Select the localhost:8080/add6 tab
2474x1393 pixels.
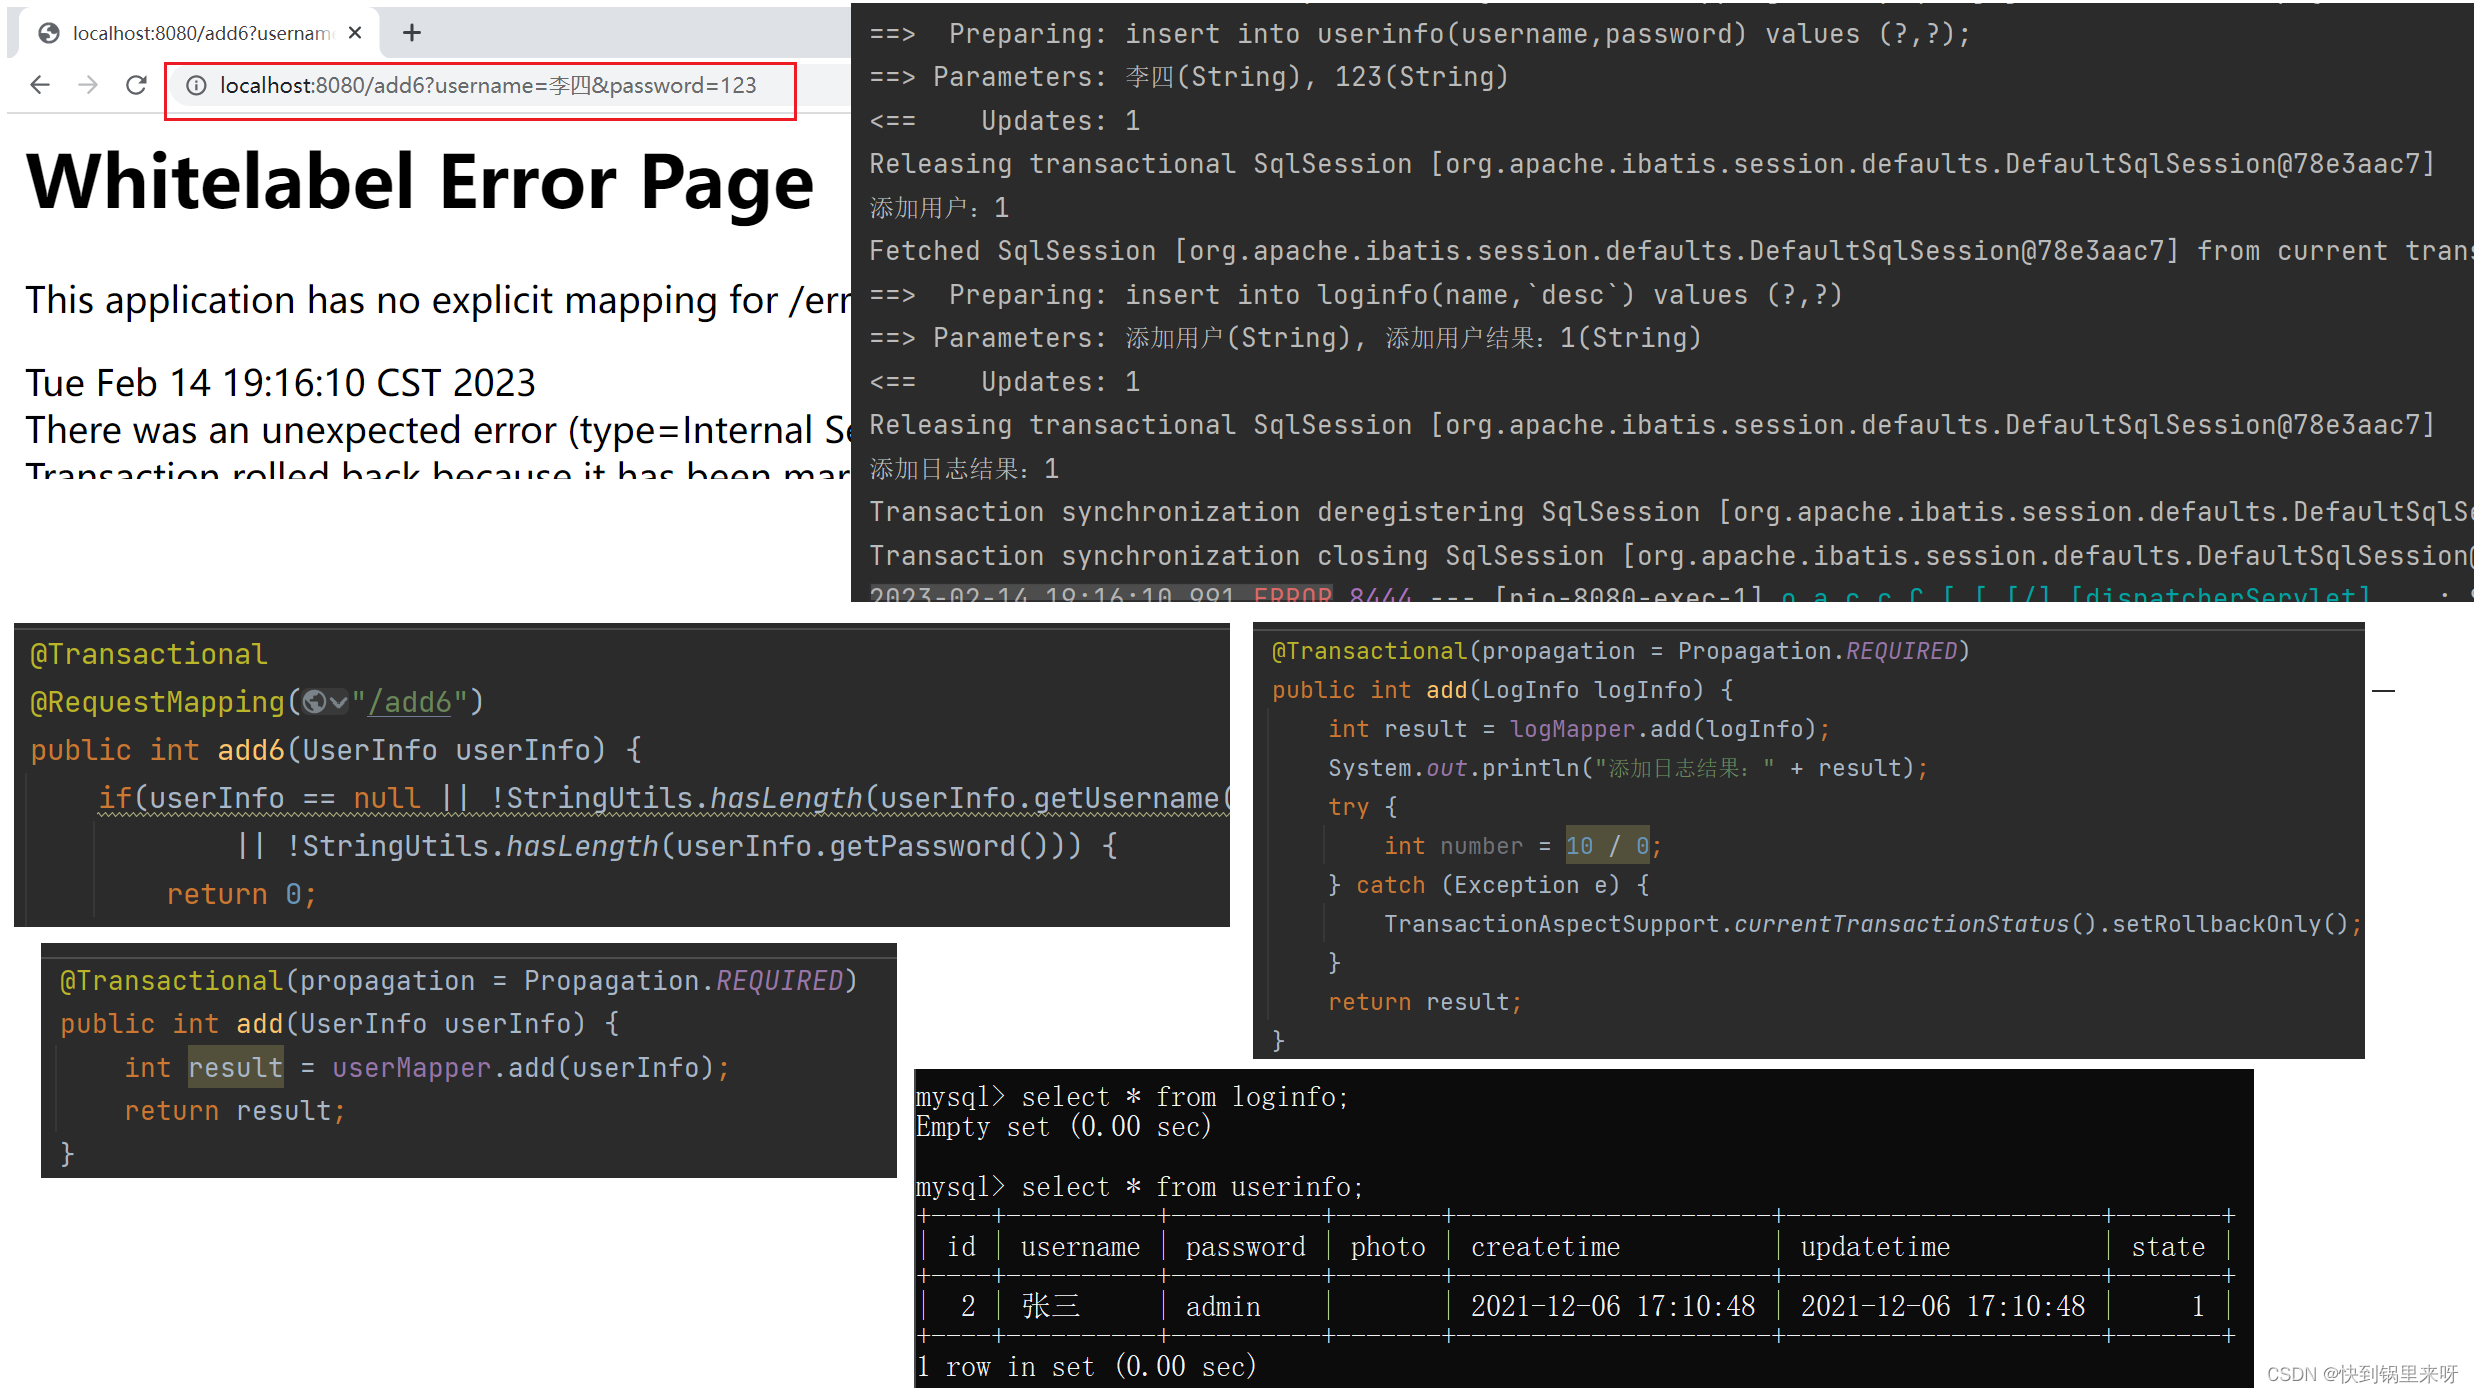point(199,33)
